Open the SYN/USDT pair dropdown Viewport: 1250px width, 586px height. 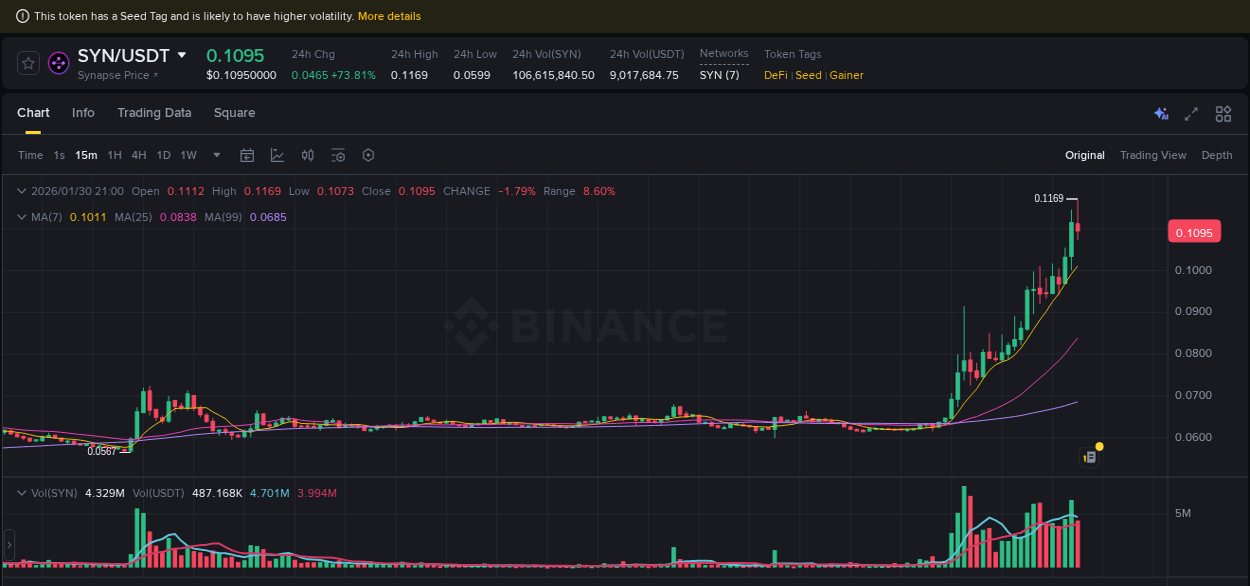click(x=182, y=55)
